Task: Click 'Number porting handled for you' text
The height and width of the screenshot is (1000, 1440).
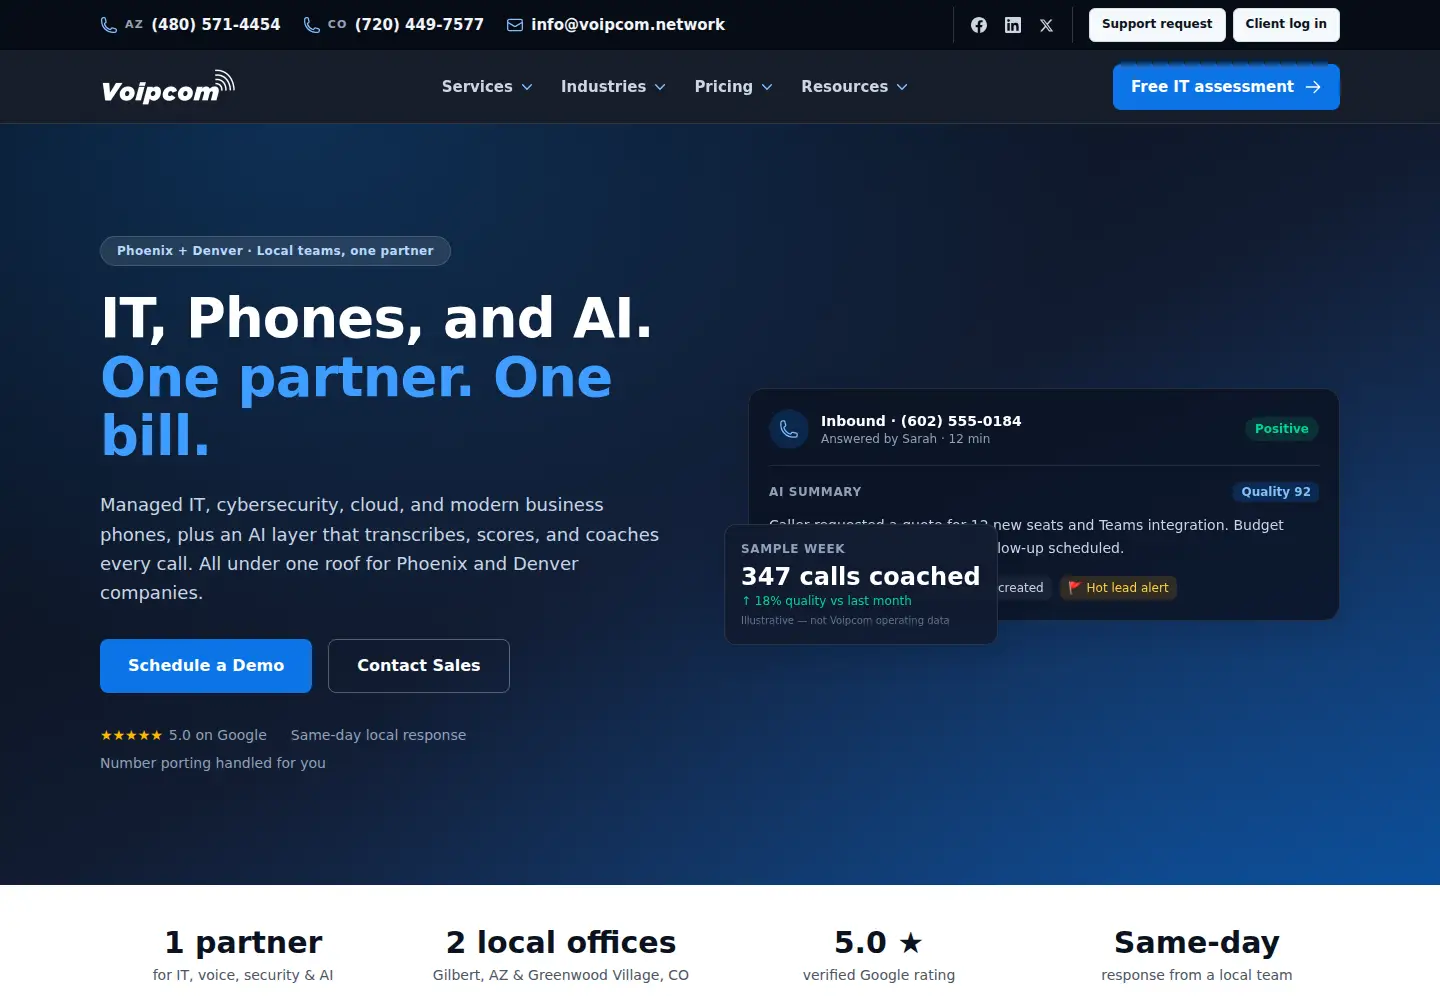Action: [213, 763]
